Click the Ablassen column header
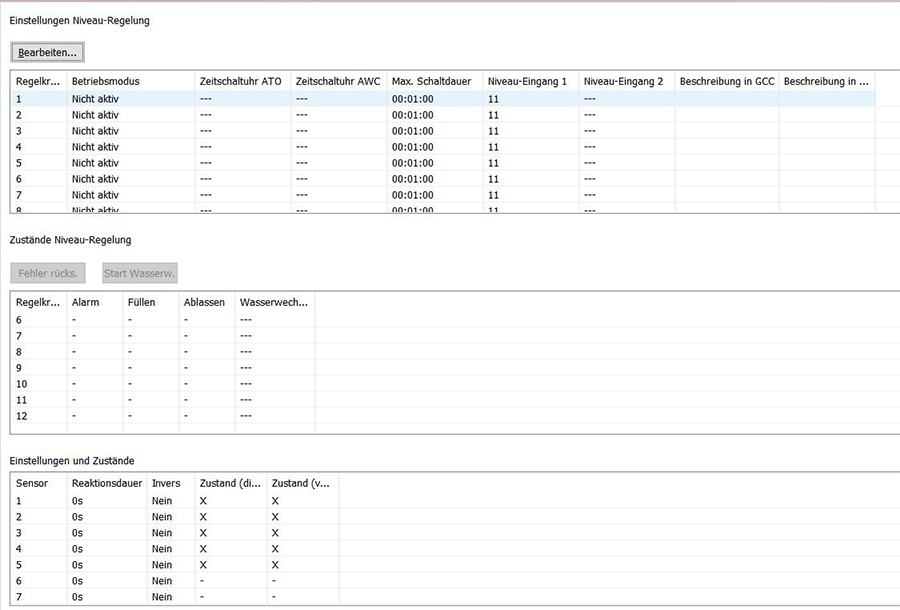900x610 pixels. tap(204, 302)
